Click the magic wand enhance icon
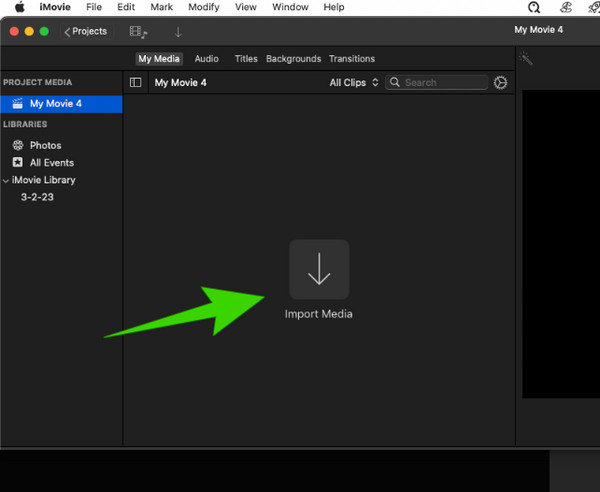600x492 pixels. point(526,59)
